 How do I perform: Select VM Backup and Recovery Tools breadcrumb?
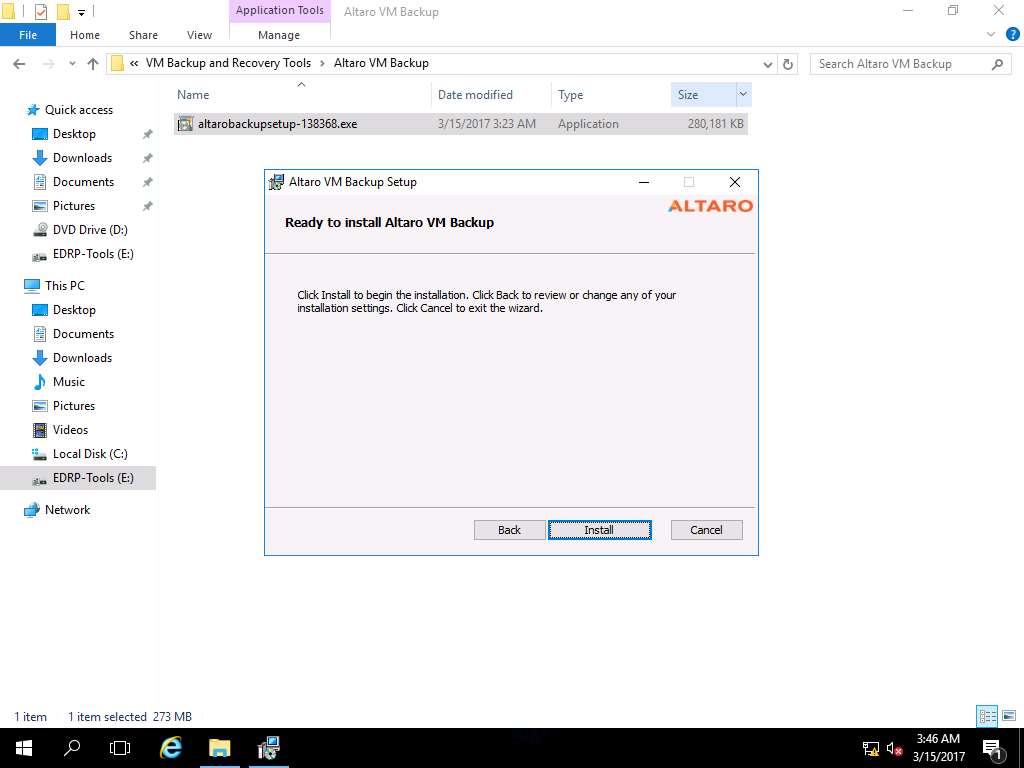(228, 63)
